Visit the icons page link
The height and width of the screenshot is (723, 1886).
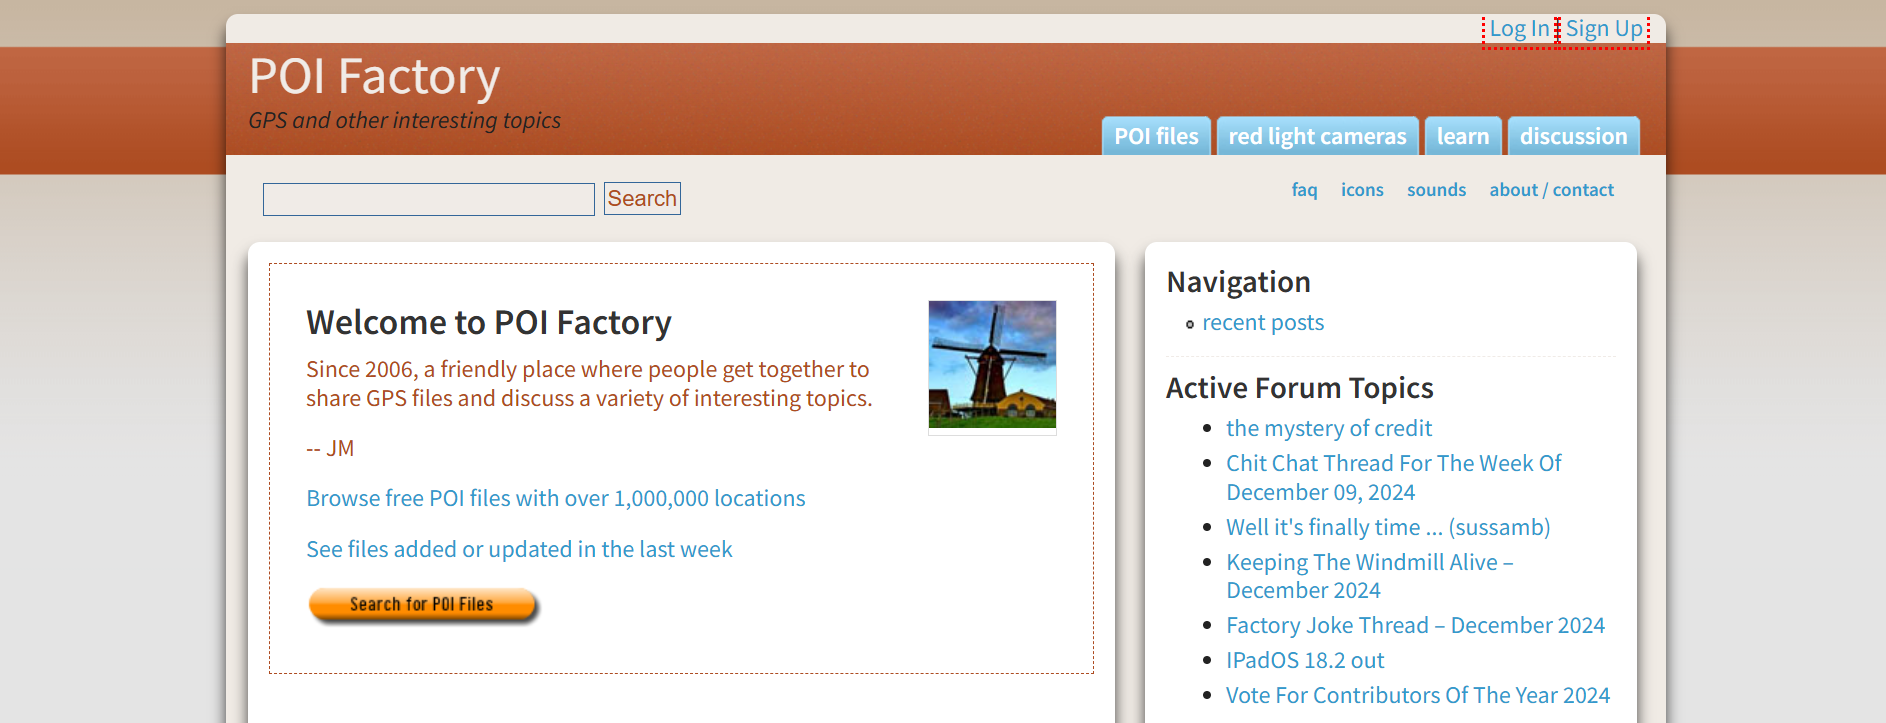pyautogui.click(x=1362, y=190)
